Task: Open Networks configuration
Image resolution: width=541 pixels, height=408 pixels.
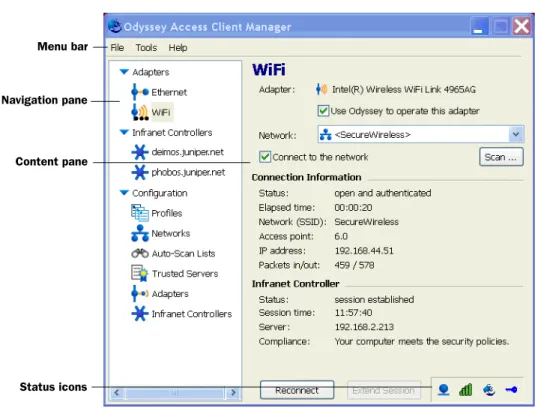Action: (x=171, y=233)
